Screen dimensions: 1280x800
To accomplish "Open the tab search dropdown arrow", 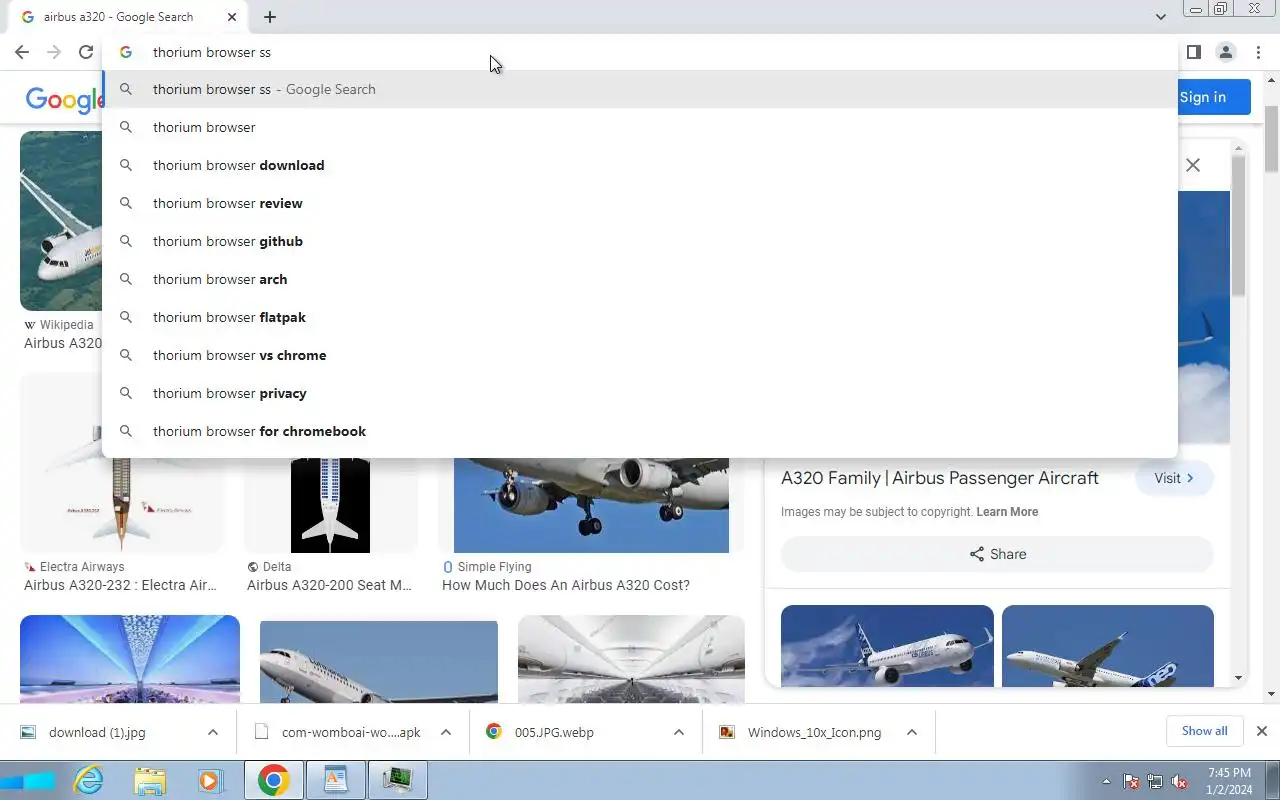I will (x=1160, y=17).
